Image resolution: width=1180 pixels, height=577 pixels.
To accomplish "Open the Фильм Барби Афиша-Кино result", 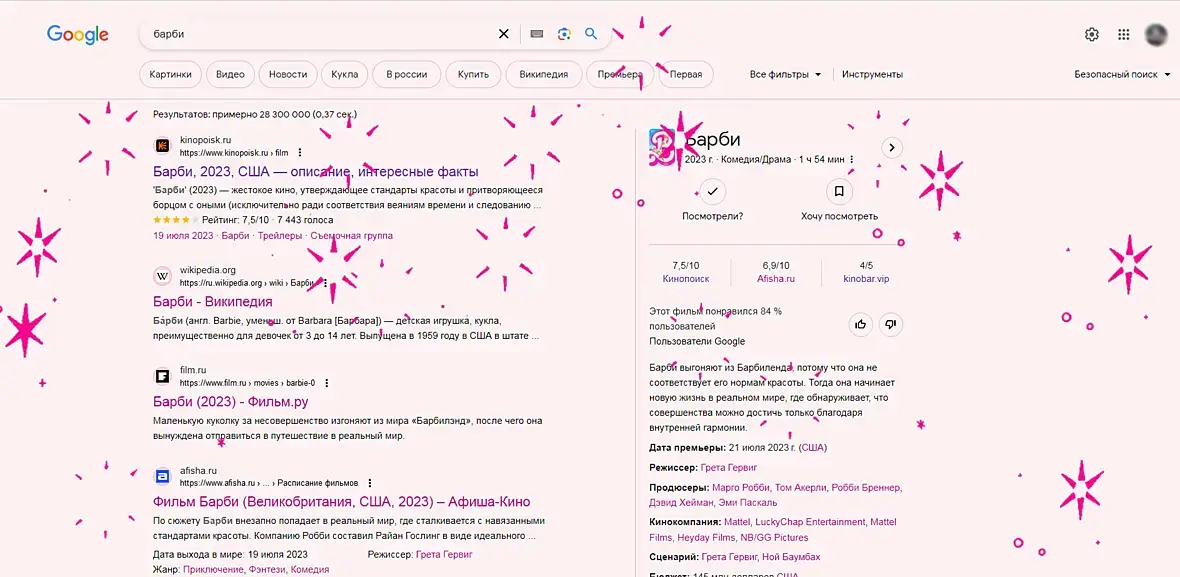I will point(341,502).
